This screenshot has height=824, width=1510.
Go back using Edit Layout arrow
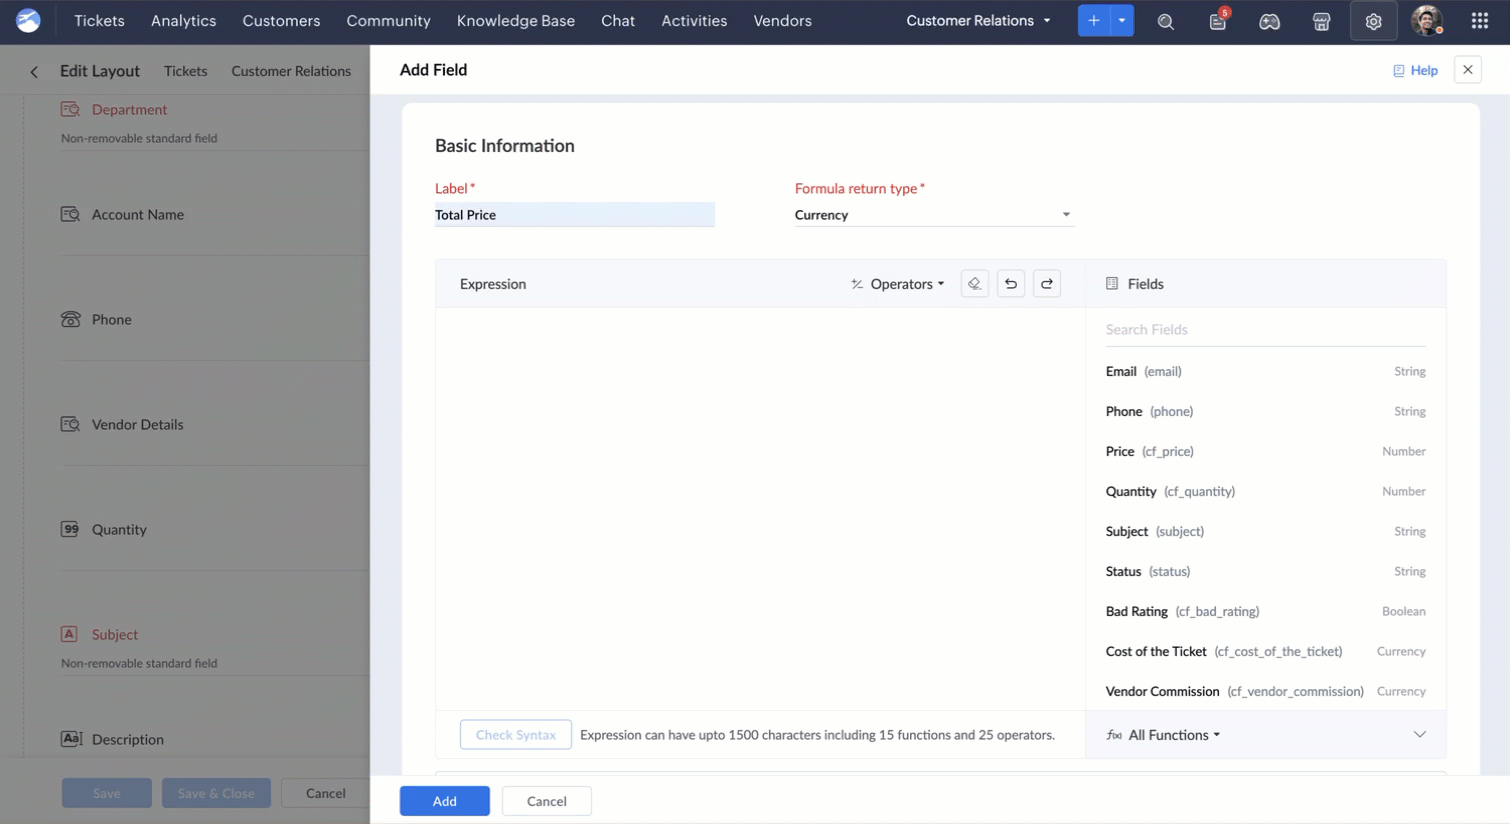(34, 71)
